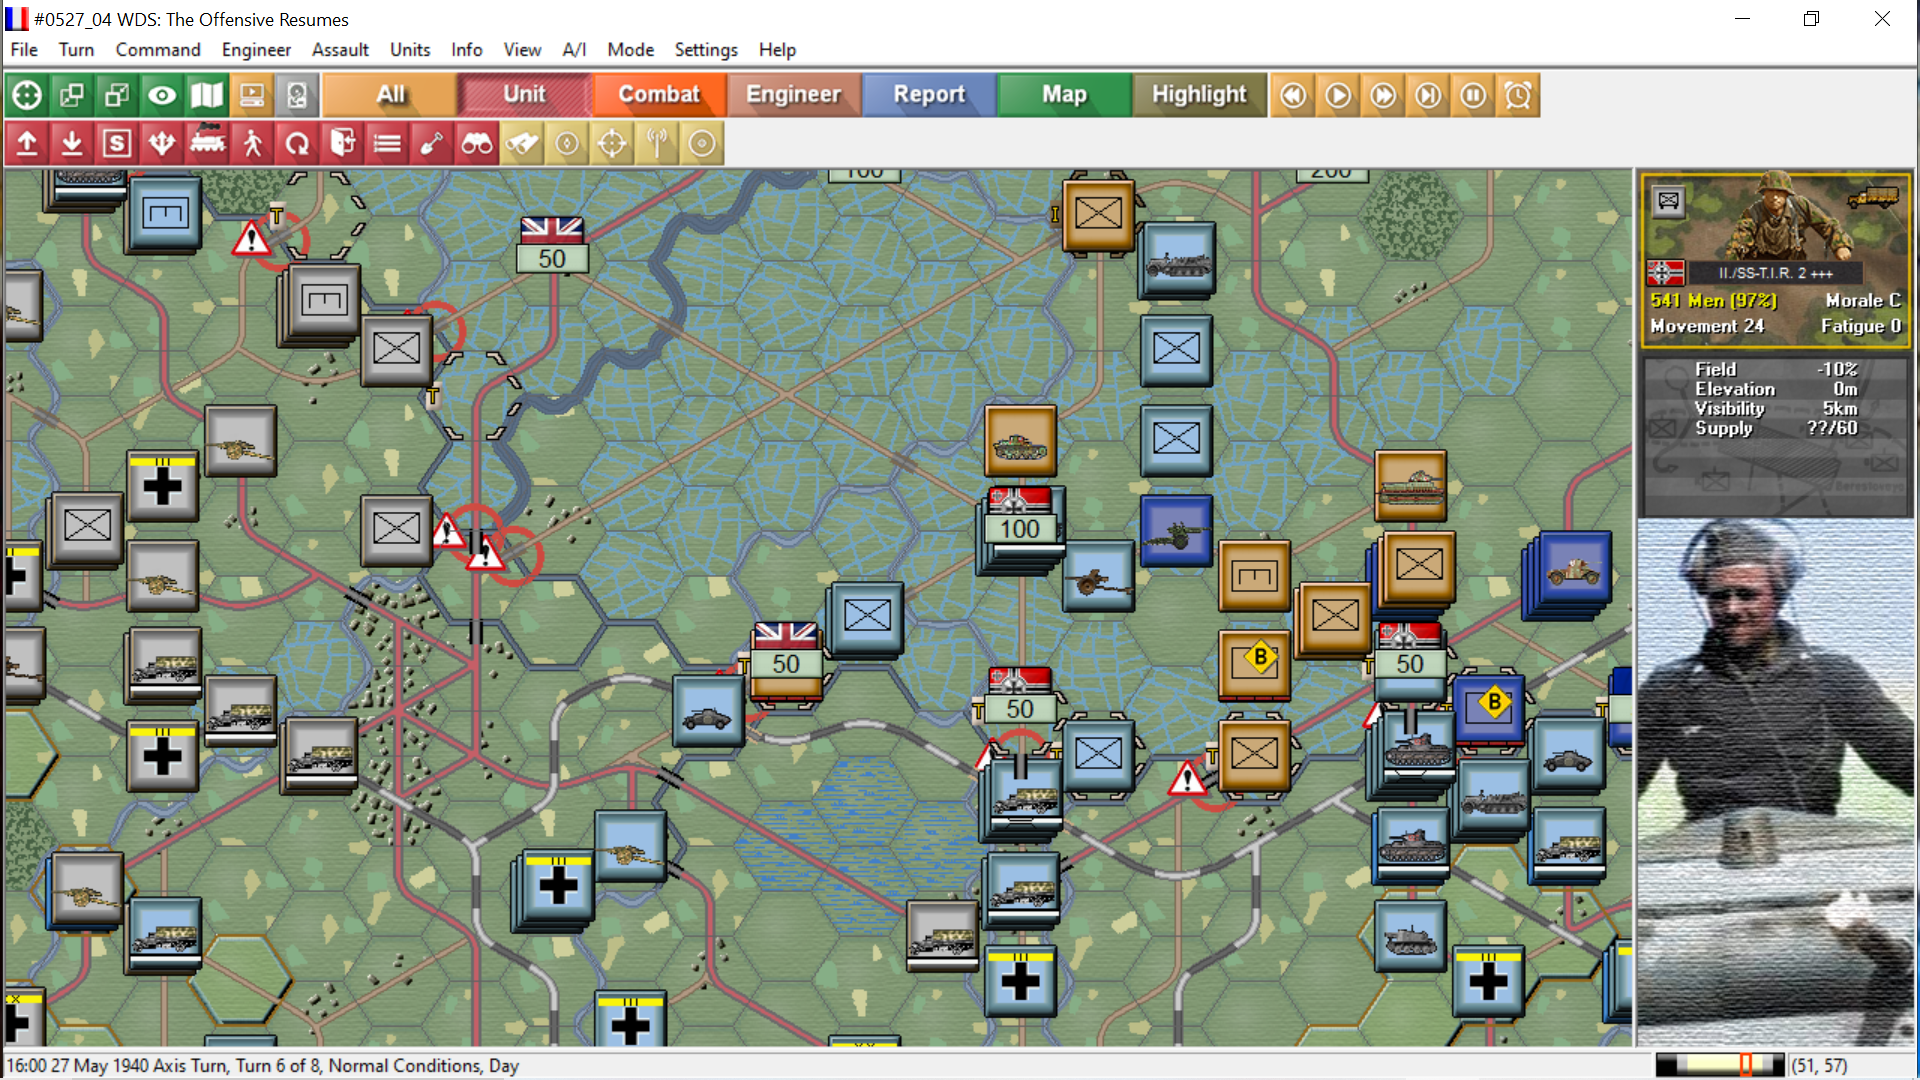Click the red list lines icon

pos(387,143)
